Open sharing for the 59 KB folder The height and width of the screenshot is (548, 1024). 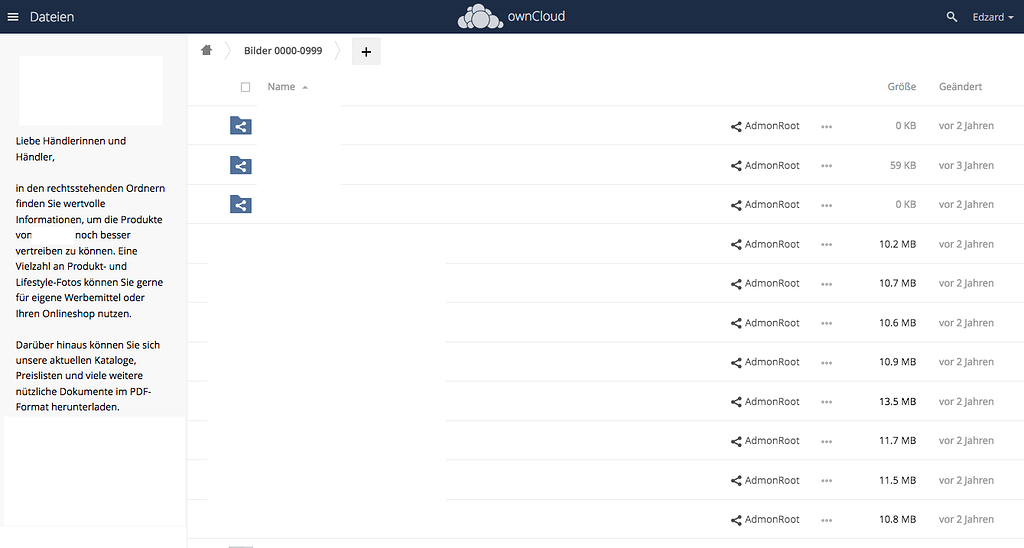point(765,165)
